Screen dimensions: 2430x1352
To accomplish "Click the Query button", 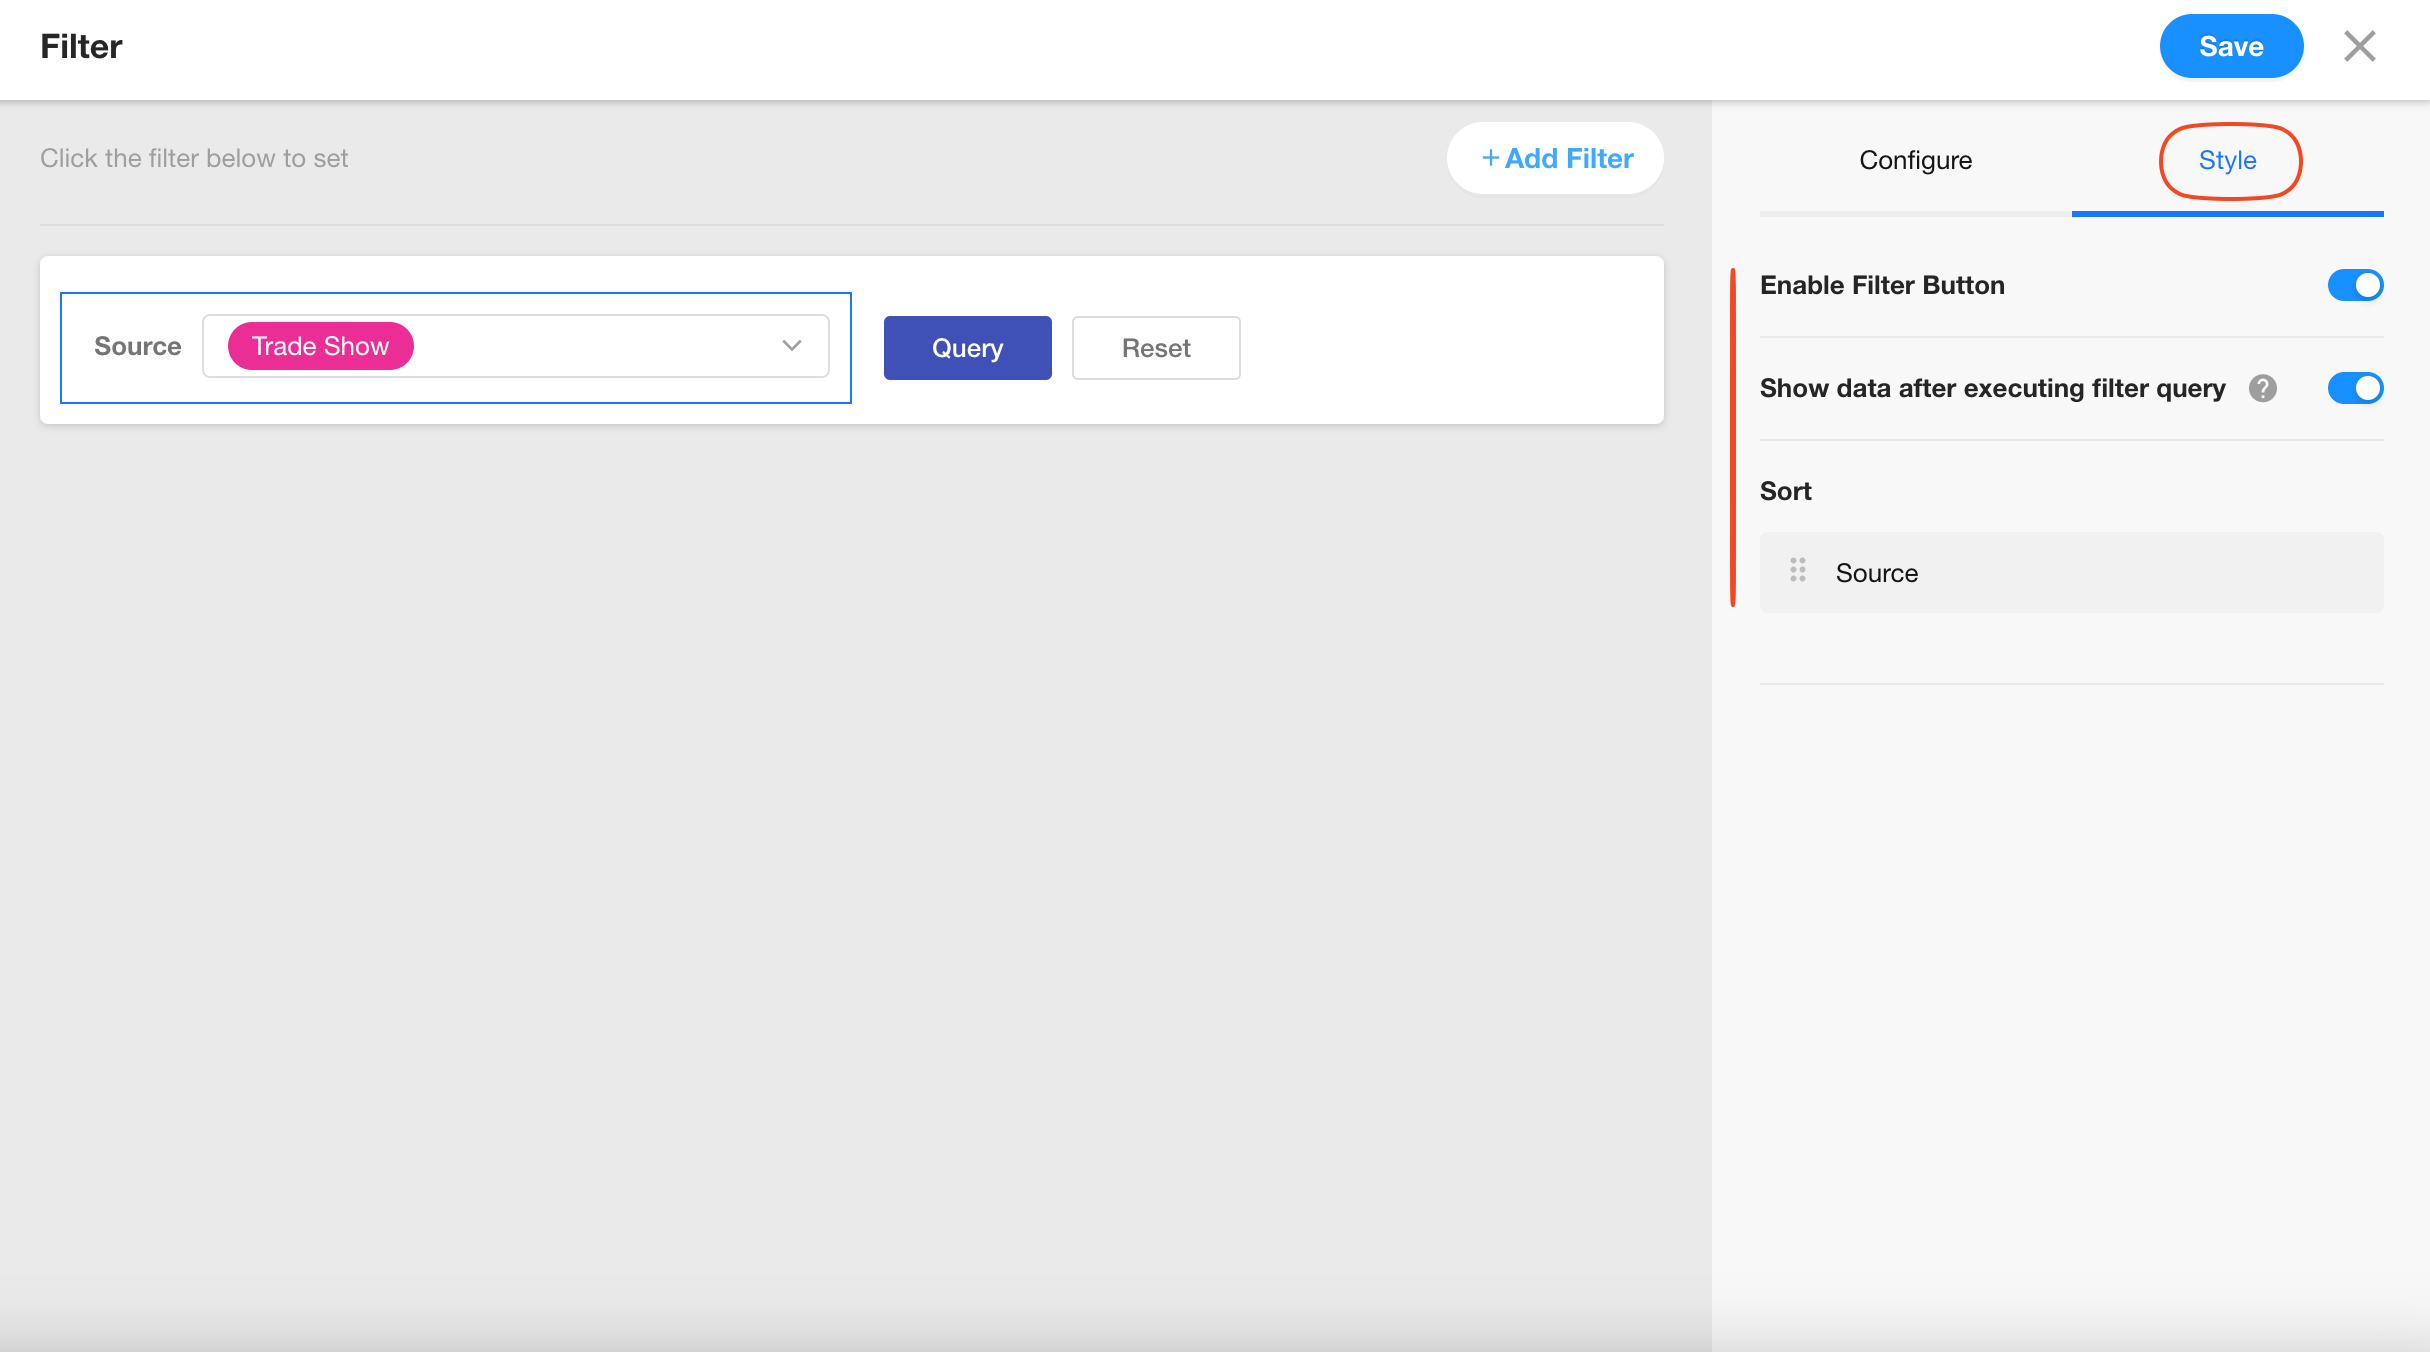I will [967, 348].
